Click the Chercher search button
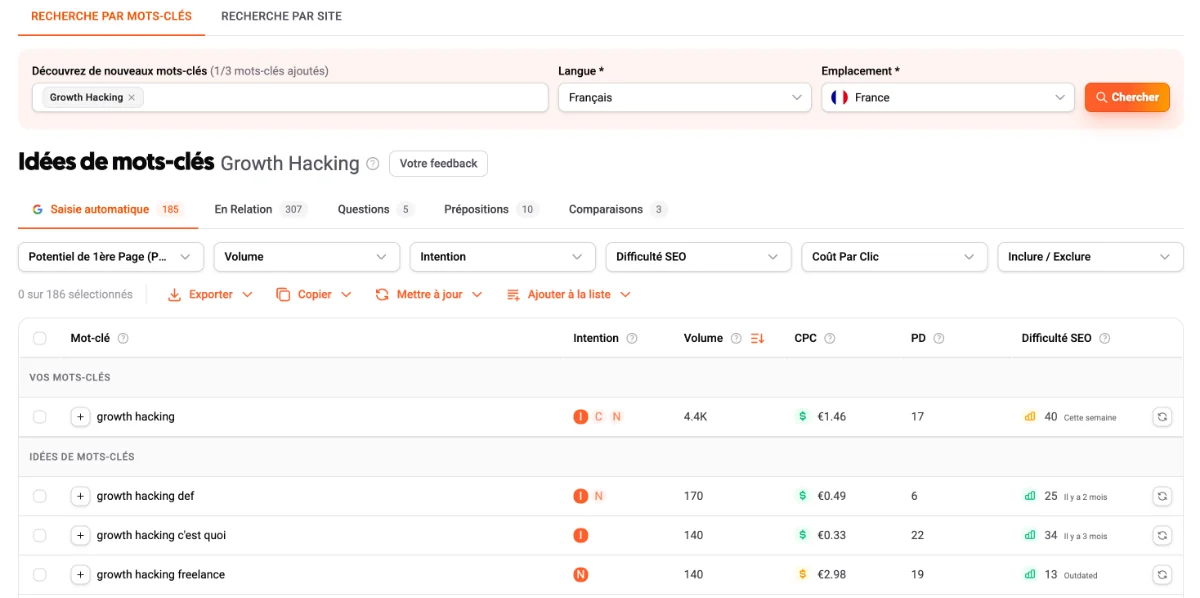 point(1127,98)
